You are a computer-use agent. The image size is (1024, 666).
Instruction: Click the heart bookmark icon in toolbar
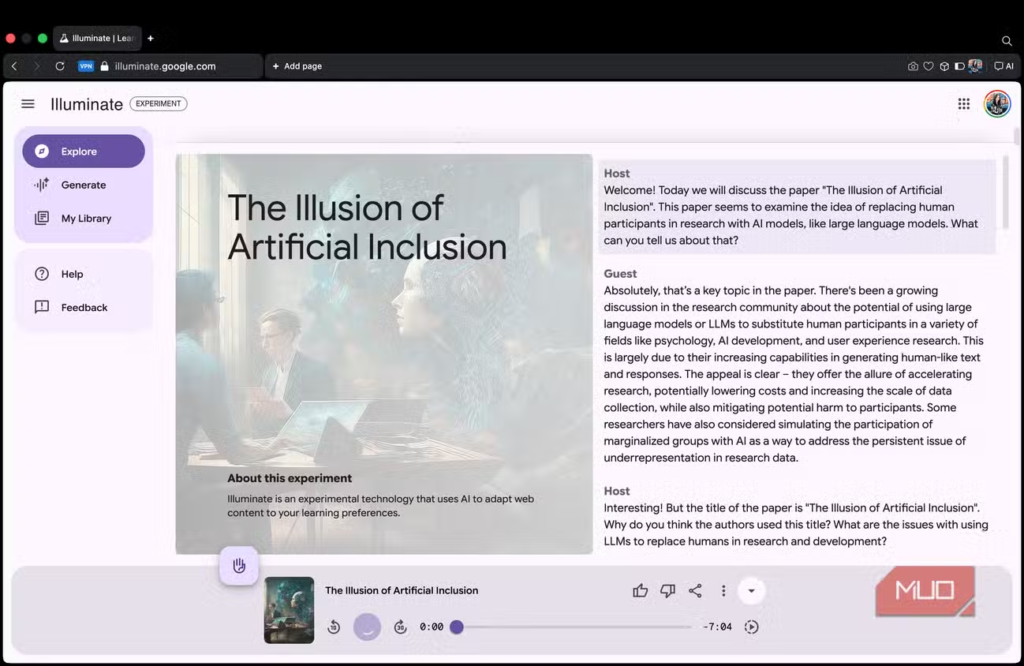tap(928, 66)
